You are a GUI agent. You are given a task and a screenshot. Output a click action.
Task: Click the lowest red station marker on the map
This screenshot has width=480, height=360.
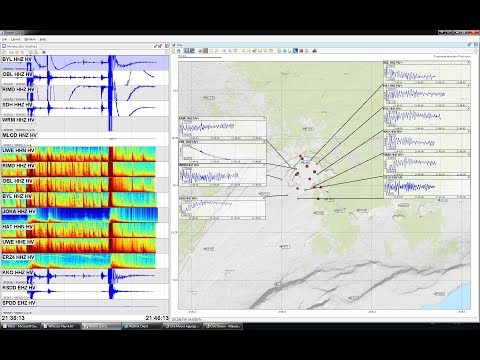[x=318, y=199]
